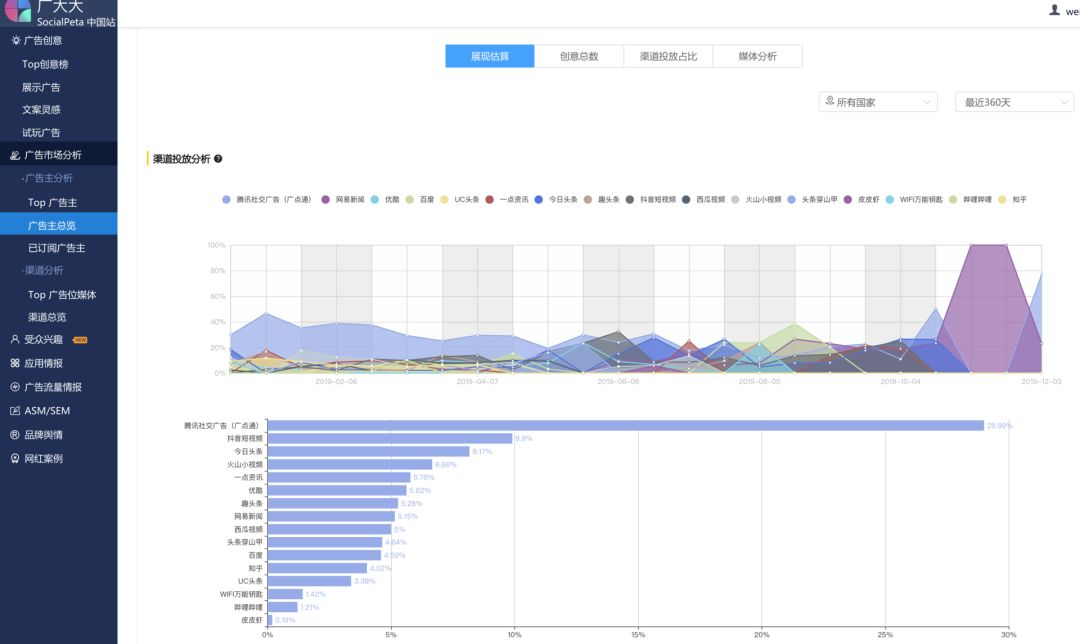The image size is (1080, 644).
Task: Toggle the 皮皮虾 series in the legend
Action: (862, 200)
